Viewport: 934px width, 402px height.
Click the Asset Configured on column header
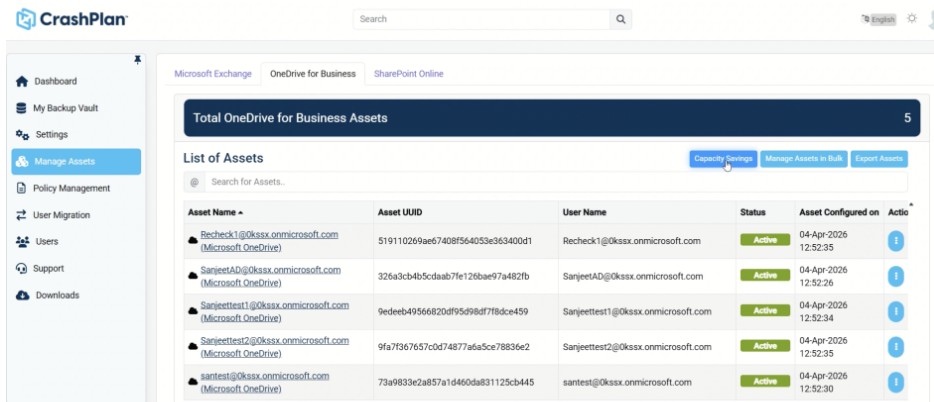click(x=839, y=212)
